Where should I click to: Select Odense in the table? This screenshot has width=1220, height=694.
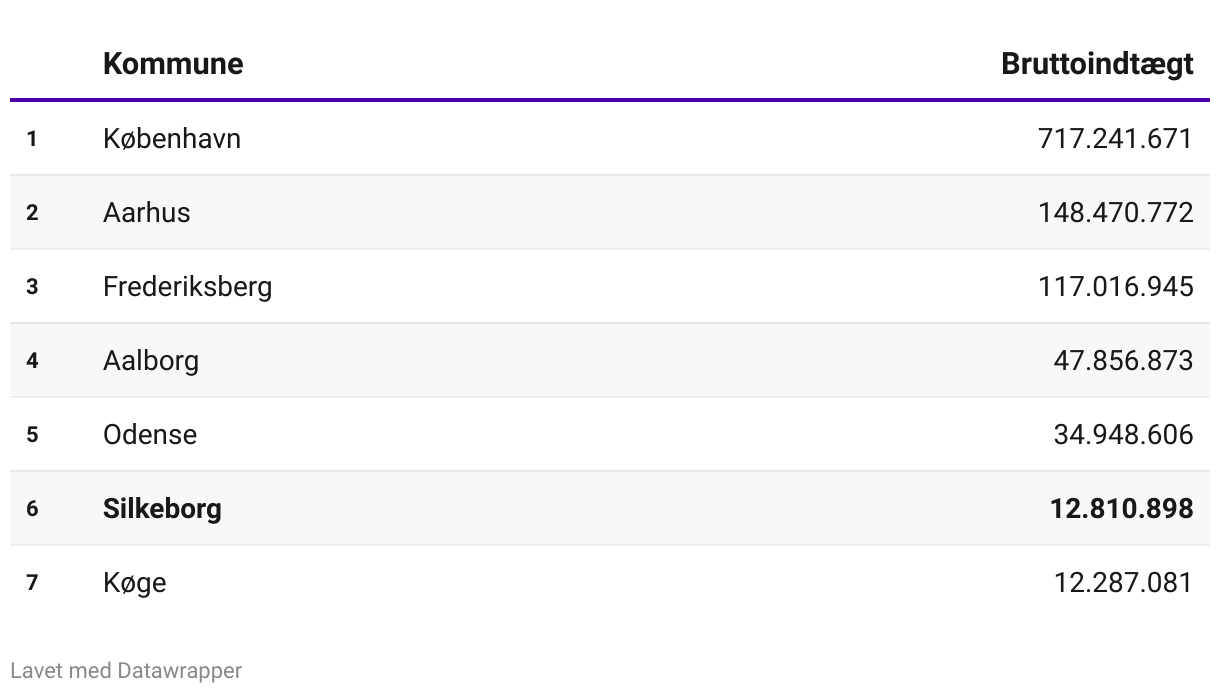150,434
